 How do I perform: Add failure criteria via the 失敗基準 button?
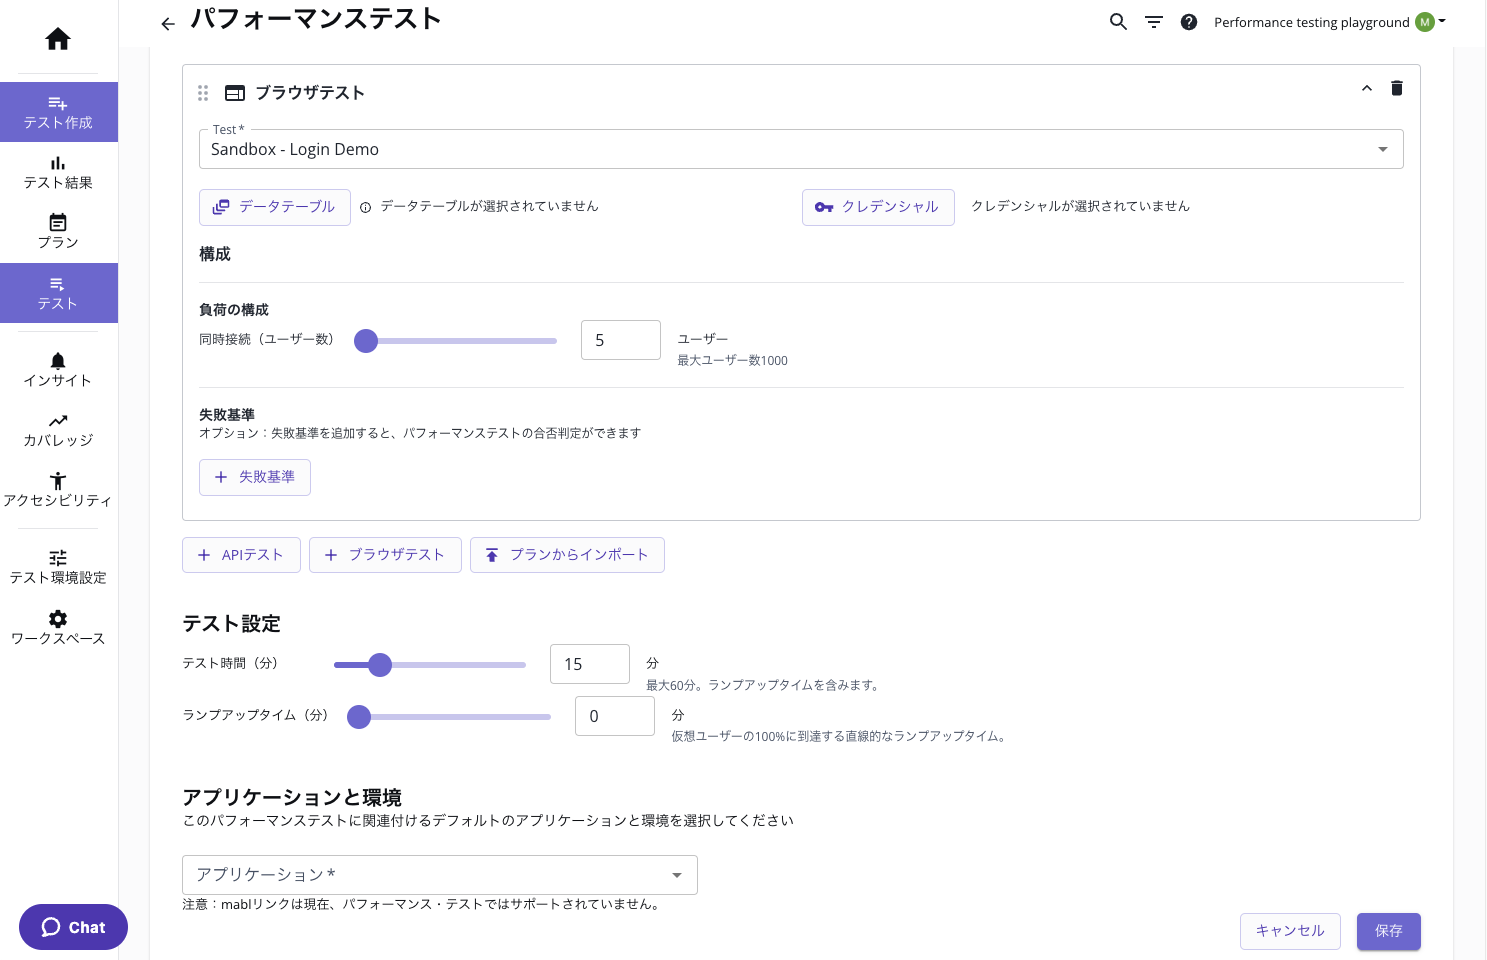[255, 477]
